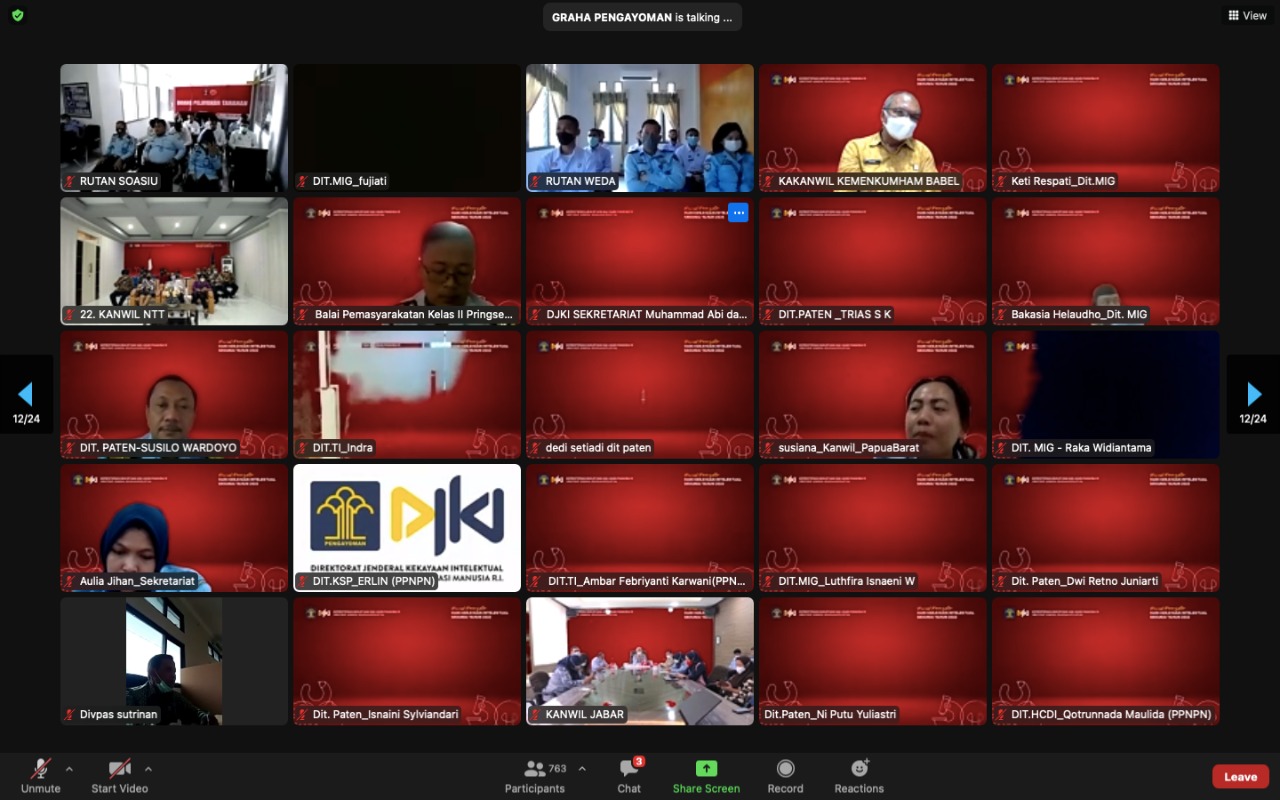Select the KANWIL JABAR video tile

640,660
